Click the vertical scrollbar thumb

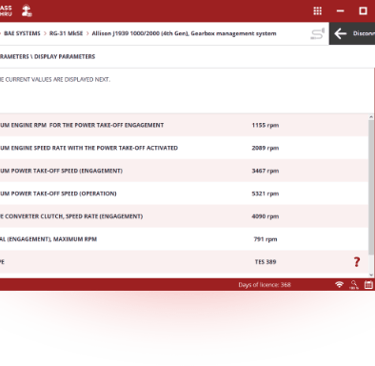pyautogui.click(x=371, y=187)
